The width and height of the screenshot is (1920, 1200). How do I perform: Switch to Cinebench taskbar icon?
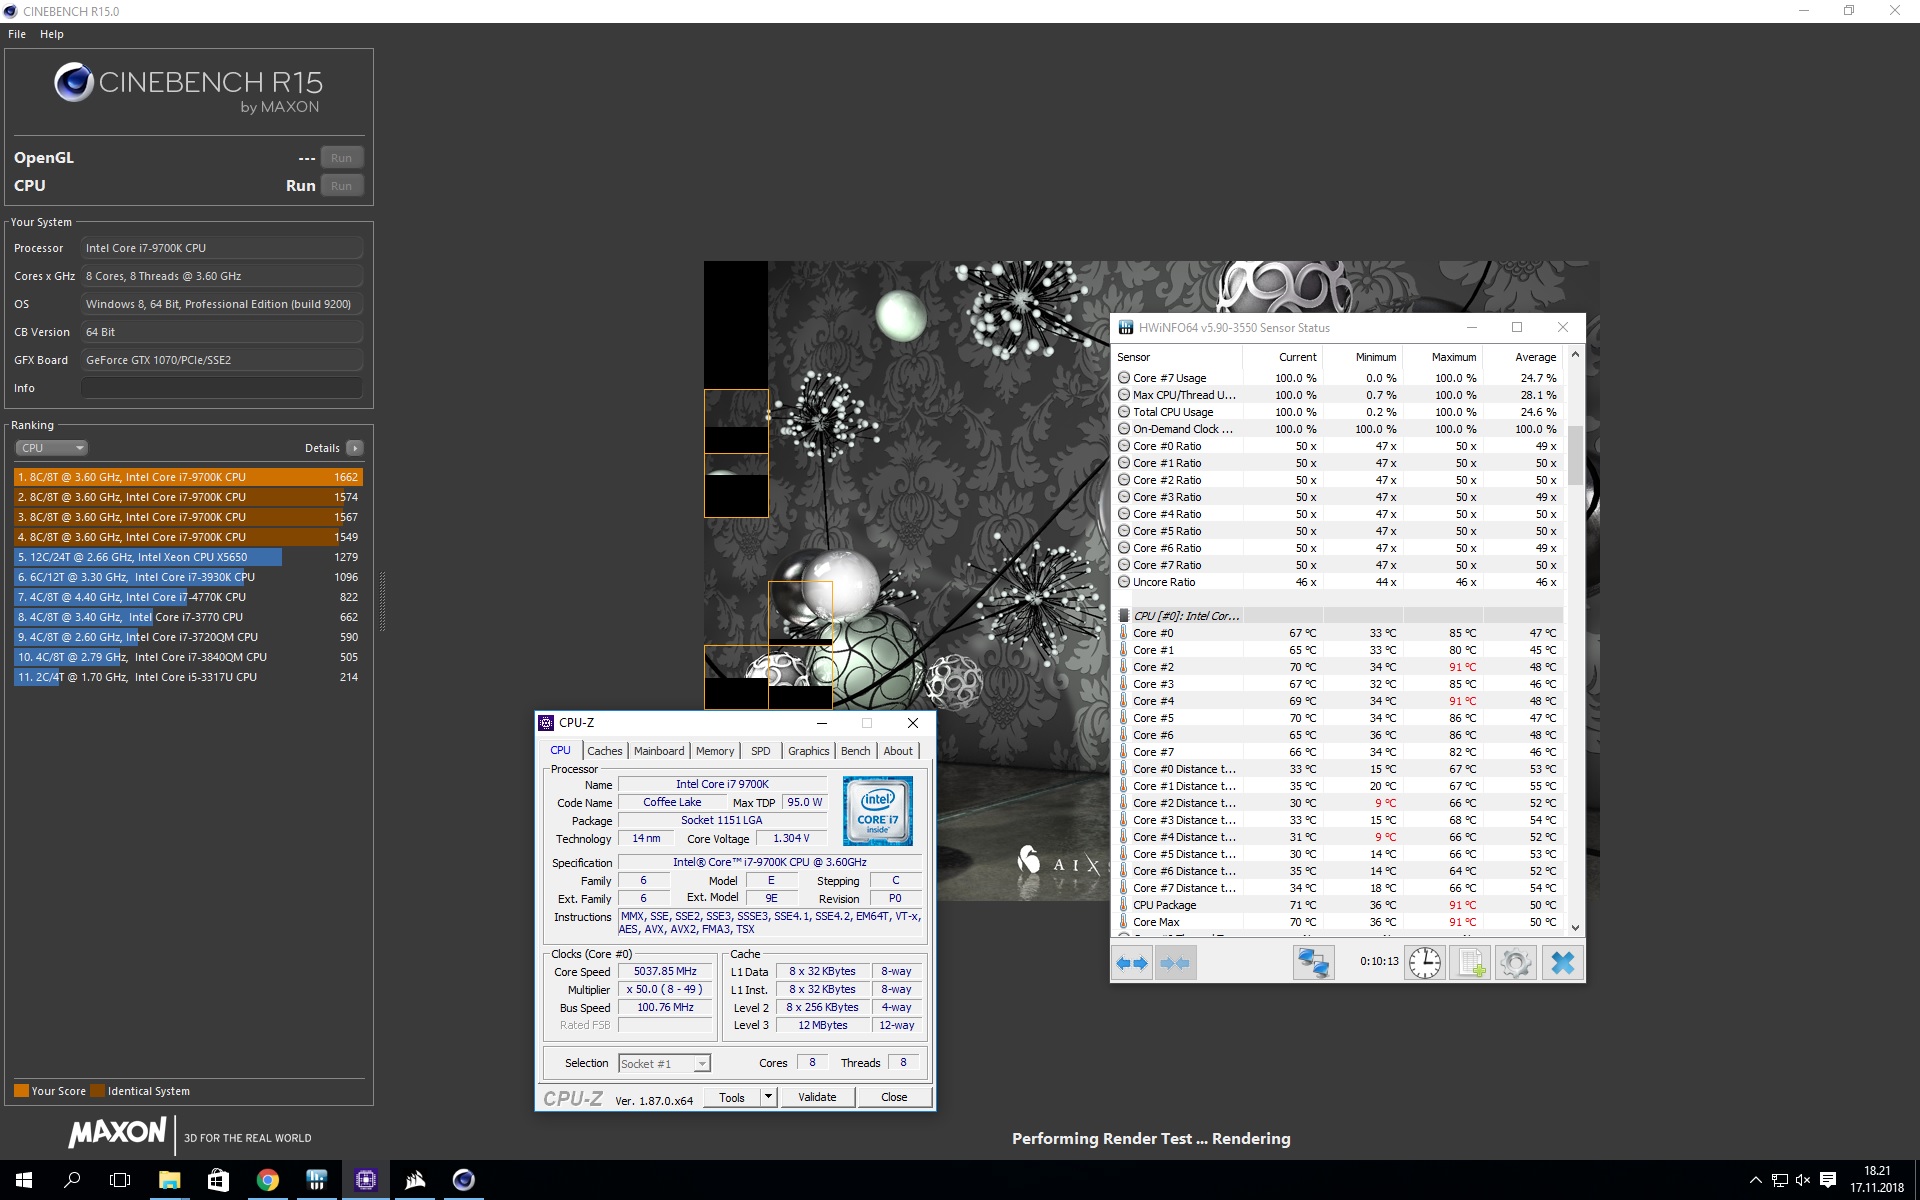coord(463,1180)
